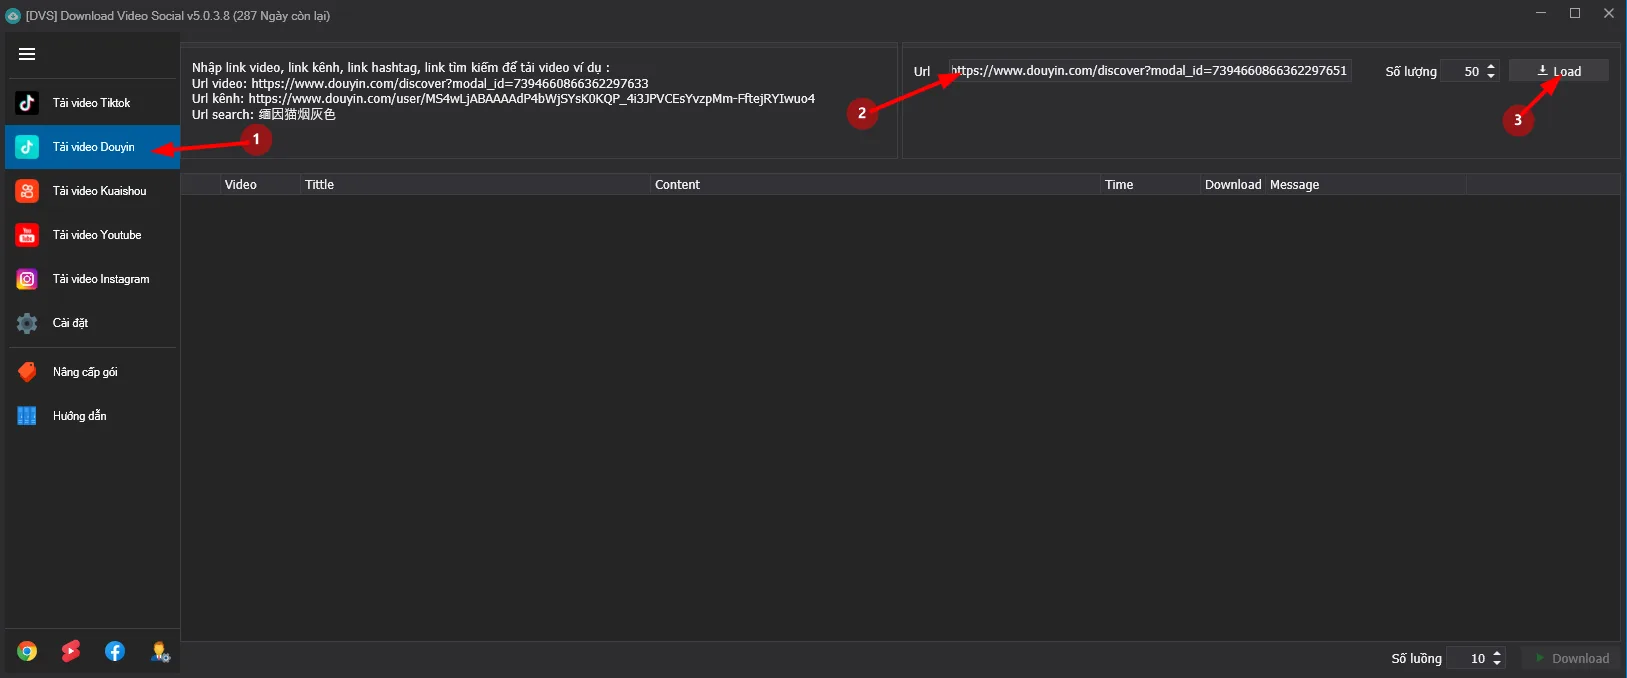Click the Content column header
Image resolution: width=1627 pixels, height=678 pixels.
876,185
